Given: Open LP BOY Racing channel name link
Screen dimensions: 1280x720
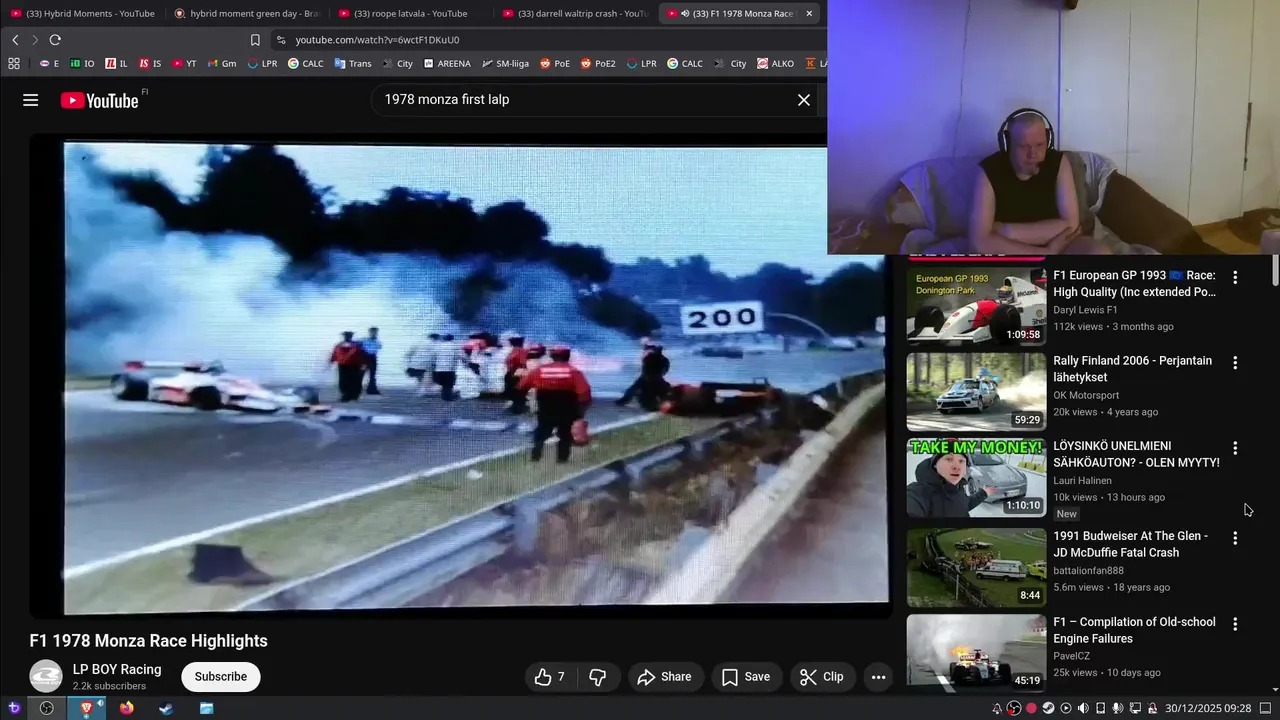Looking at the screenshot, I should click(x=117, y=669).
